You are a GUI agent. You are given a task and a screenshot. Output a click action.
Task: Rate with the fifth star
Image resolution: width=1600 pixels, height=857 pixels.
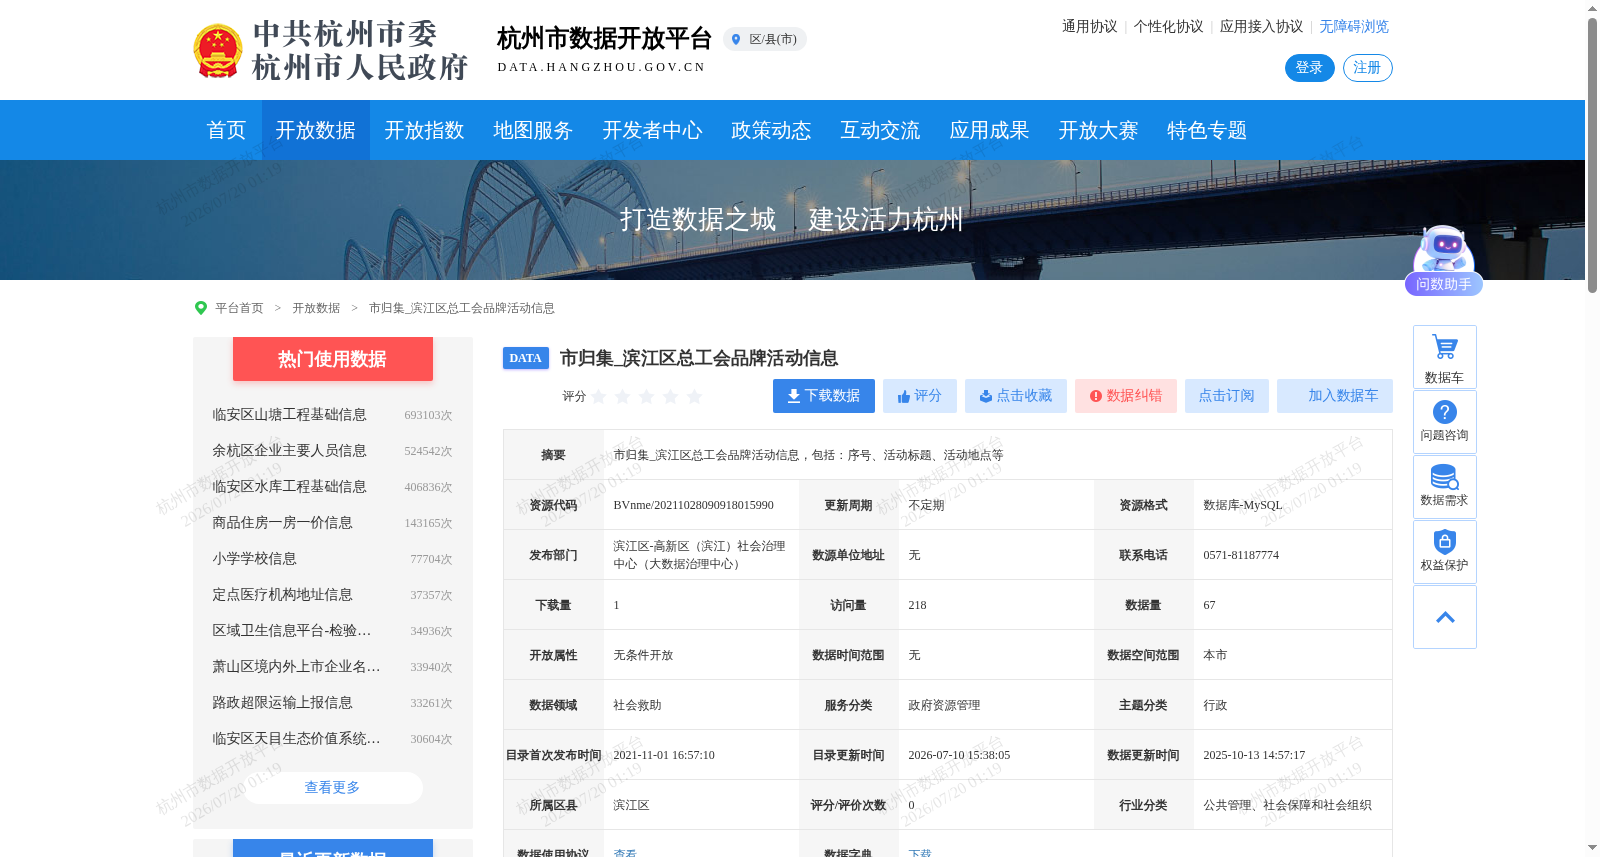(695, 397)
